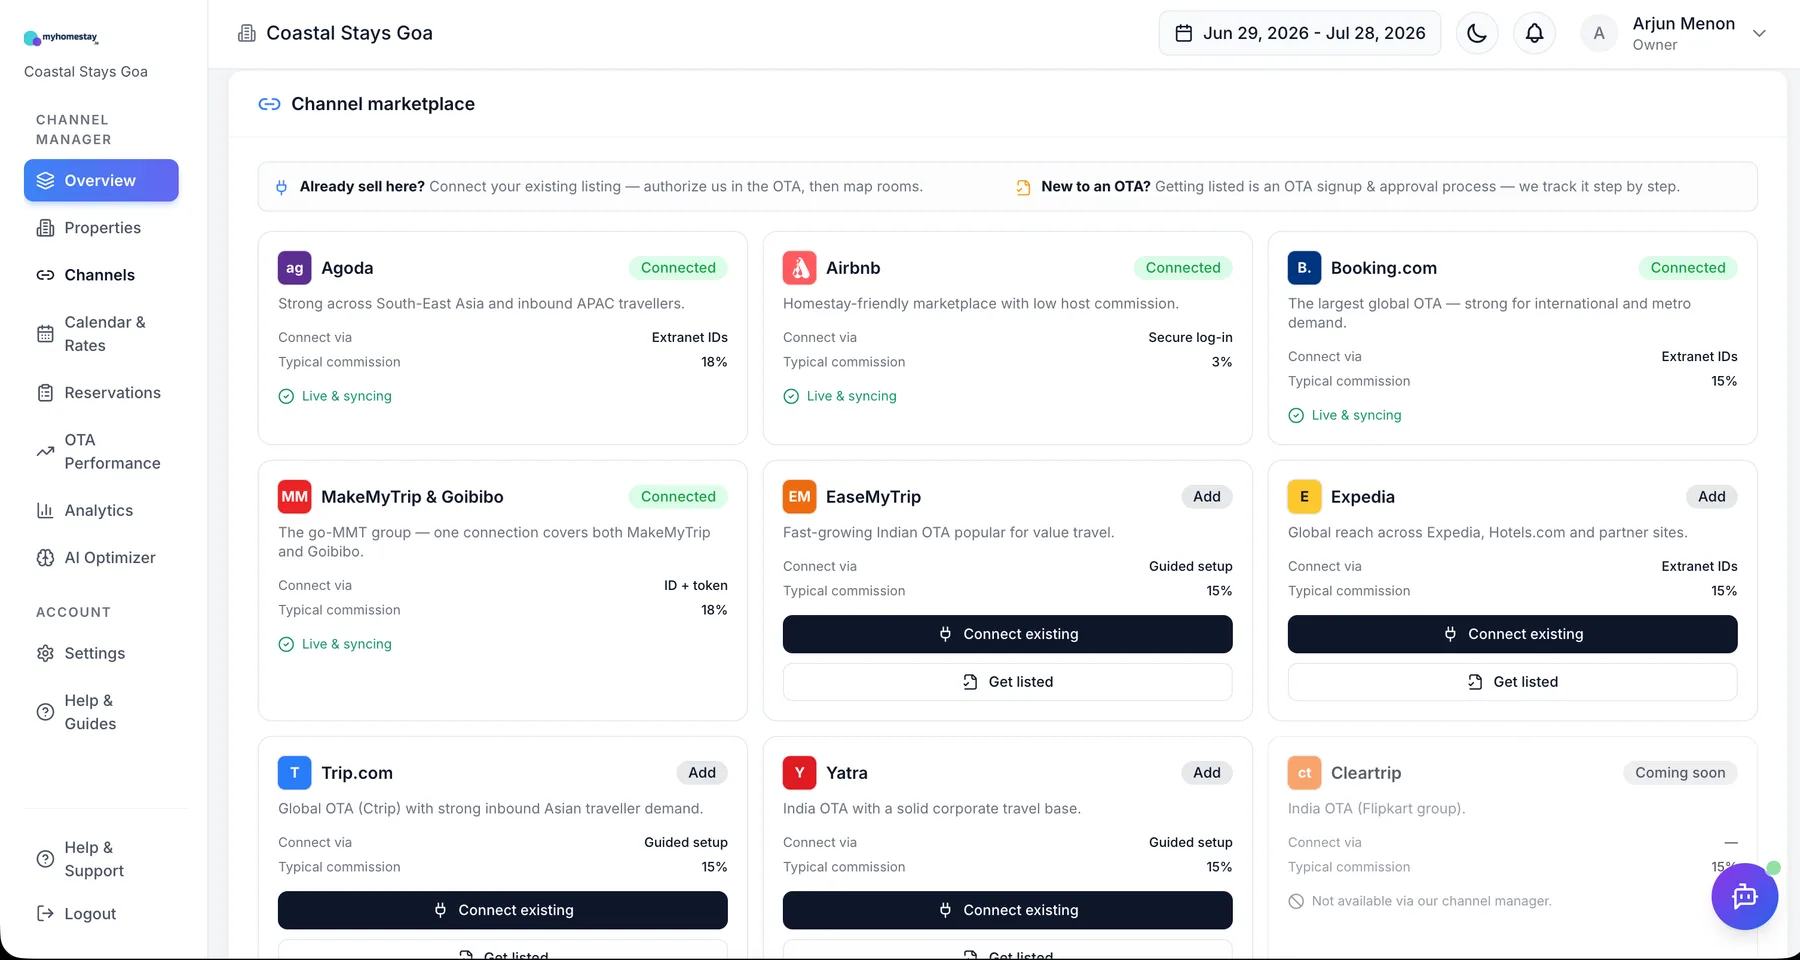Open Help & Support
This screenshot has width=1800, height=960.
(x=101, y=859)
